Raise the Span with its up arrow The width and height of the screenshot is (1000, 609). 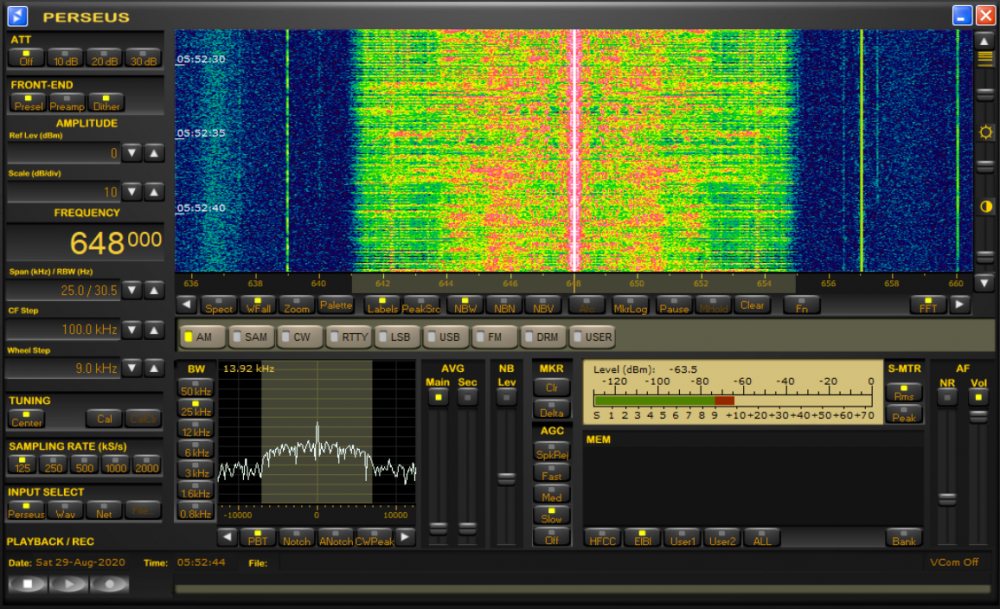coord(154,289)
